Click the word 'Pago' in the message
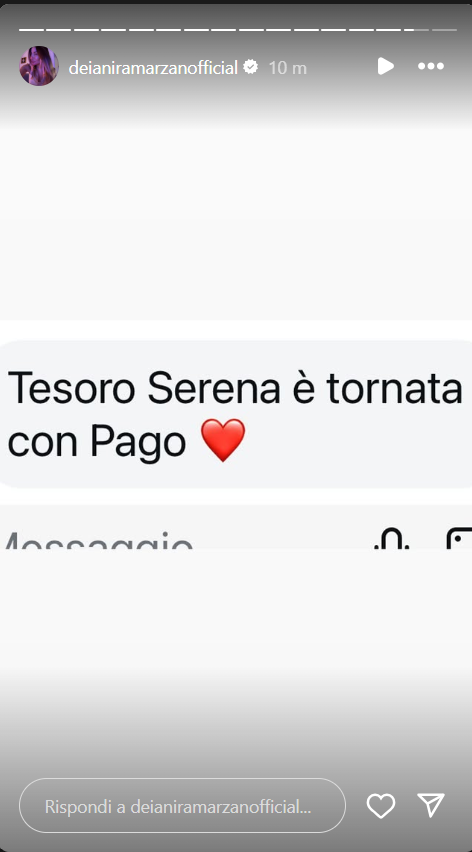The width and height of the screenshot is (472, 852). coord(138,441)
